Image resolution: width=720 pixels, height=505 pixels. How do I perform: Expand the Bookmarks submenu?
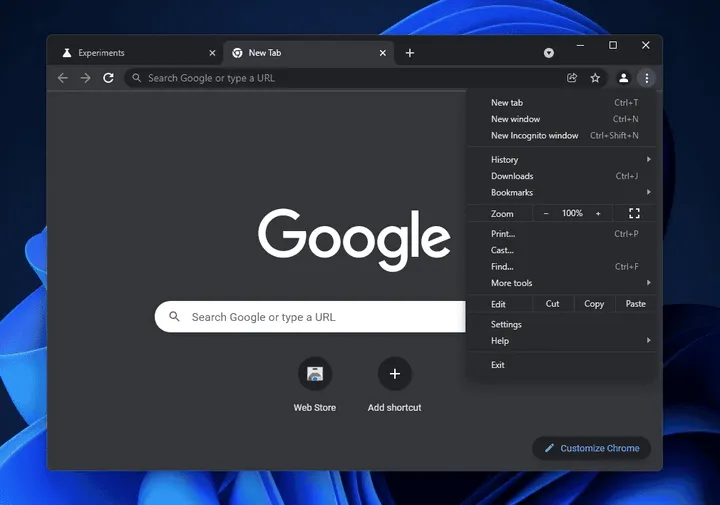562,192
